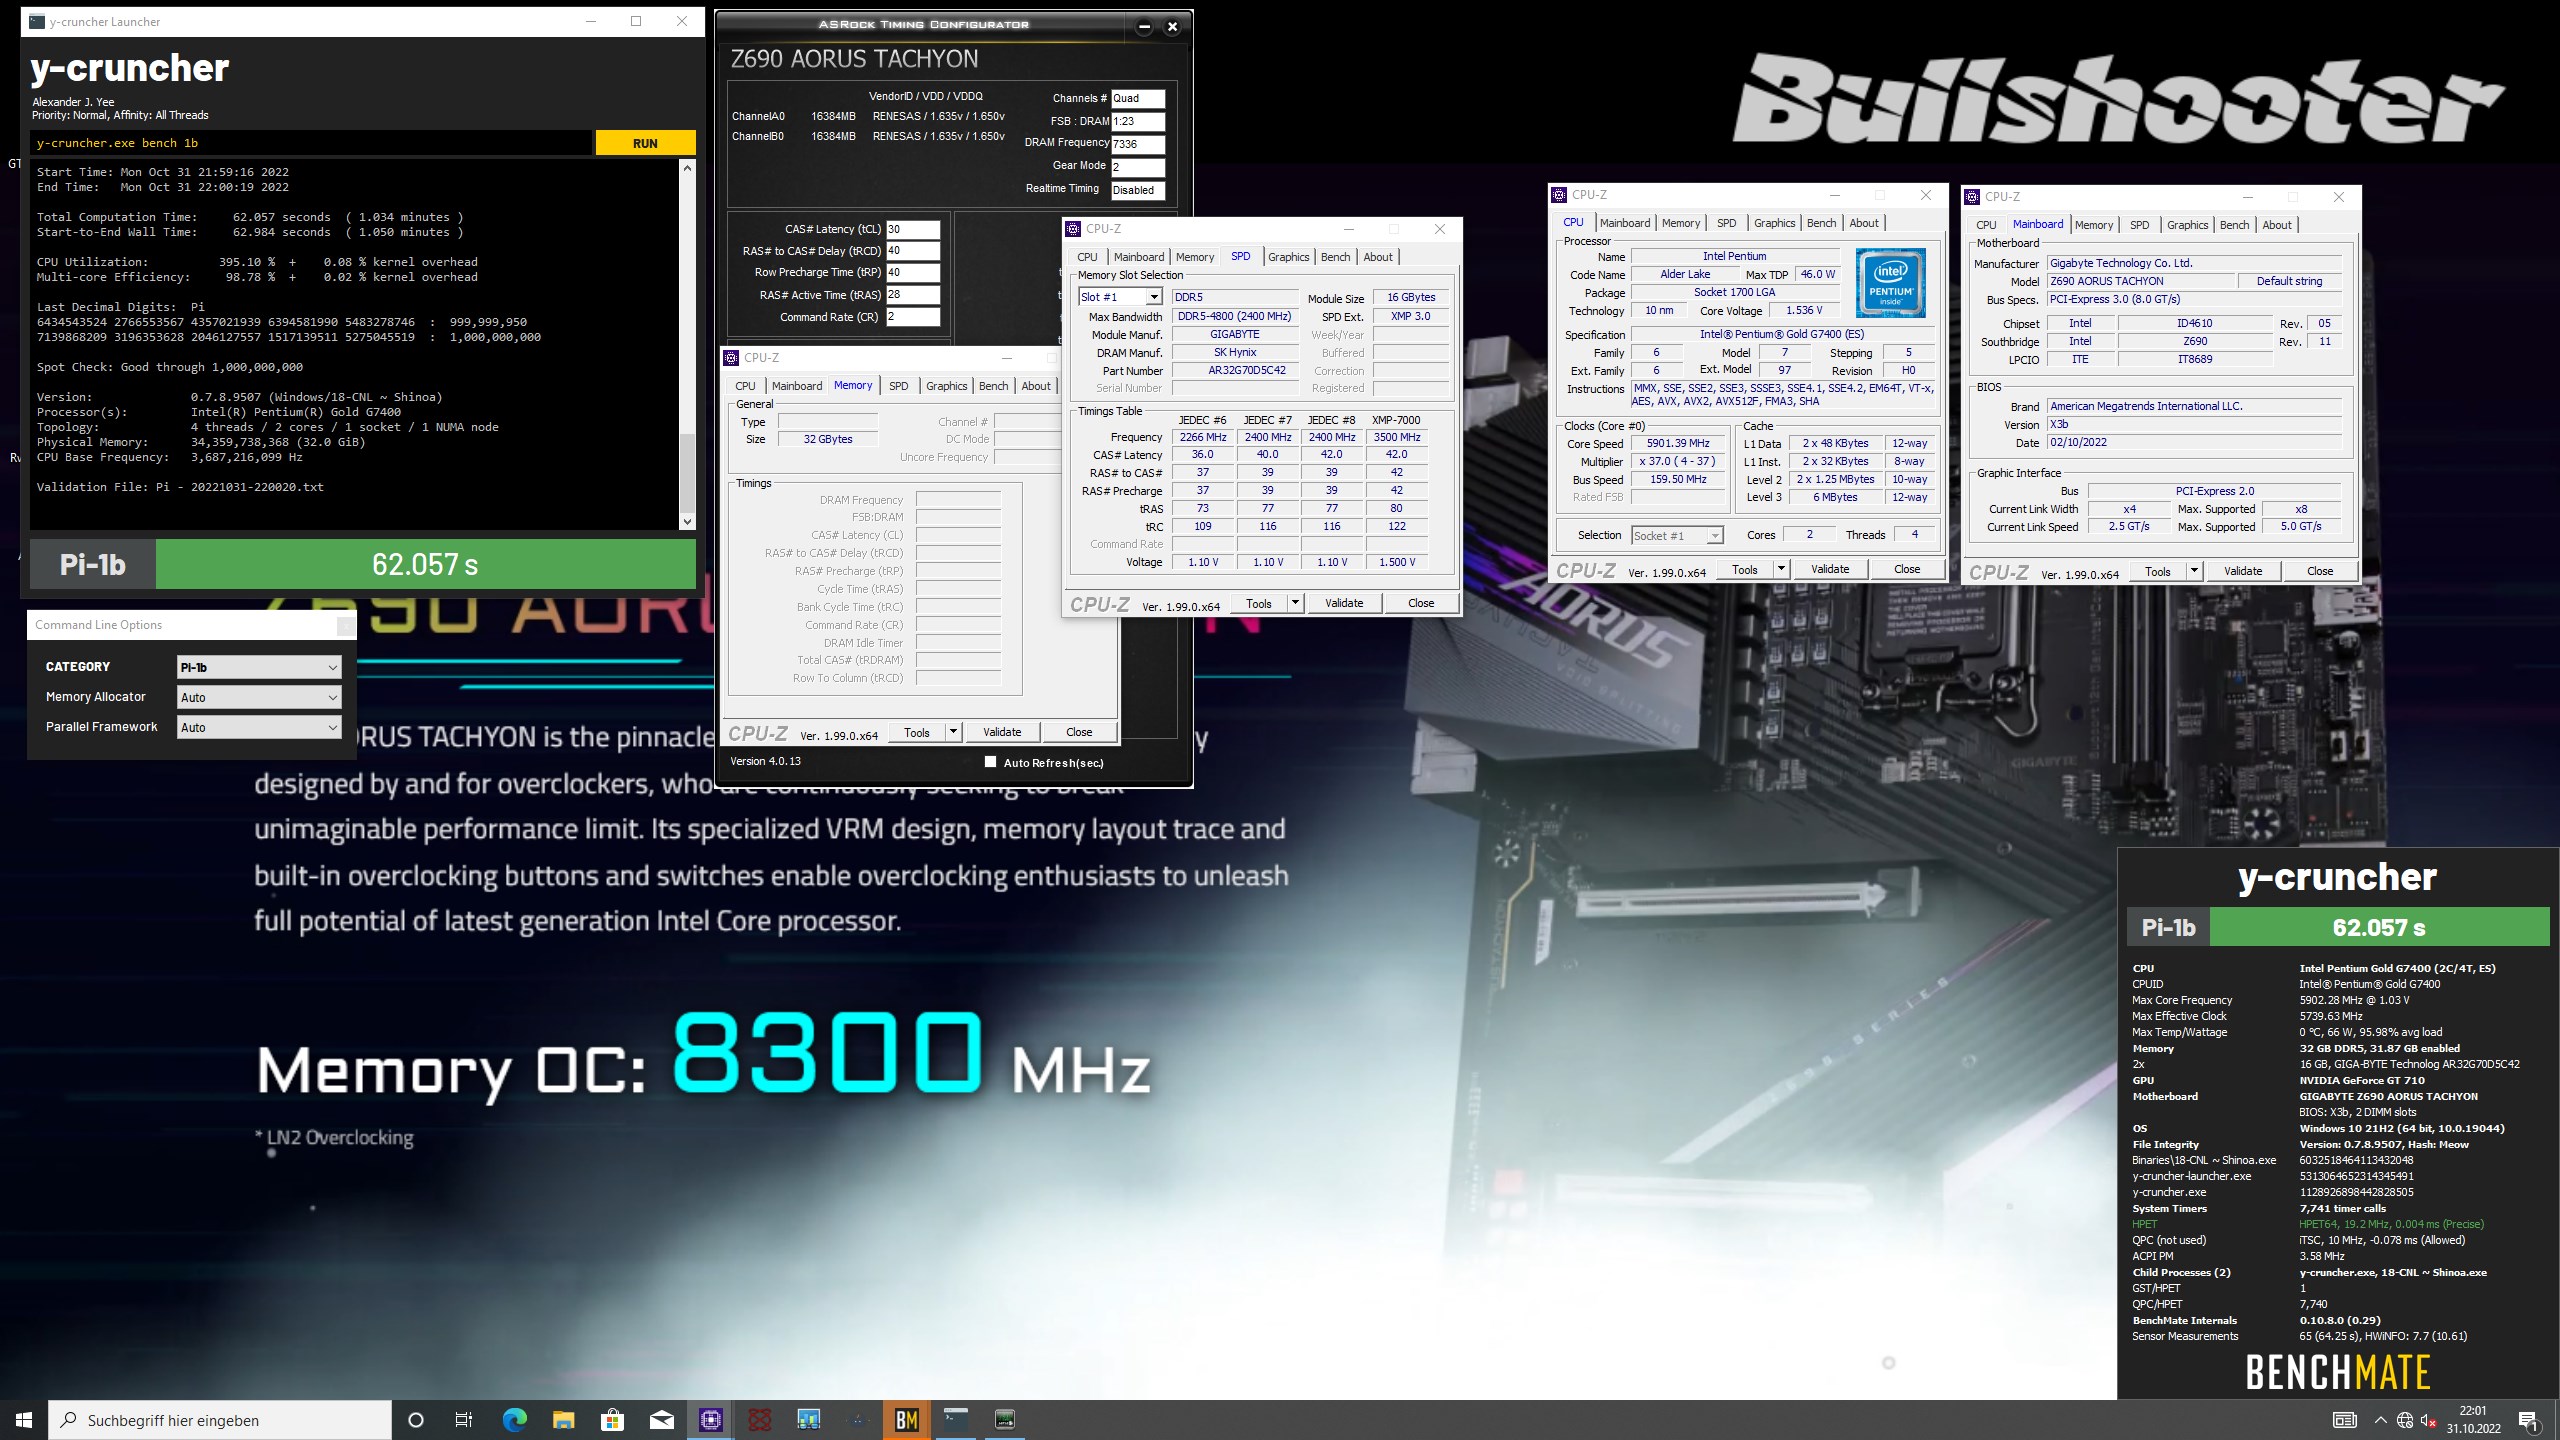Switch to Memory tab in CPU-Z SPD window

coord(1194,257)
